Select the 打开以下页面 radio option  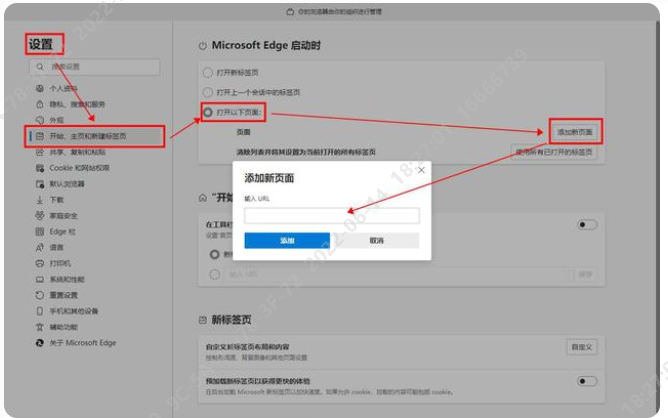[x=207, y=112]
